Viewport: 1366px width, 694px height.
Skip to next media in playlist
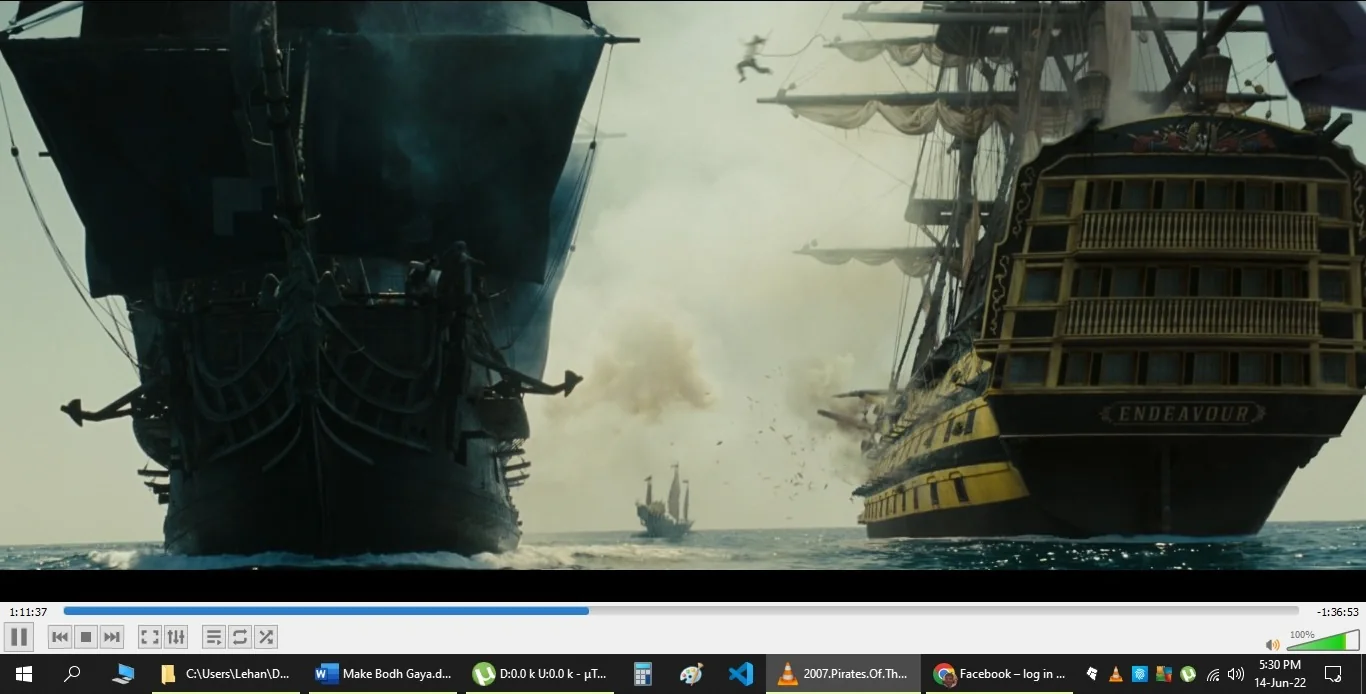[112, 637]
